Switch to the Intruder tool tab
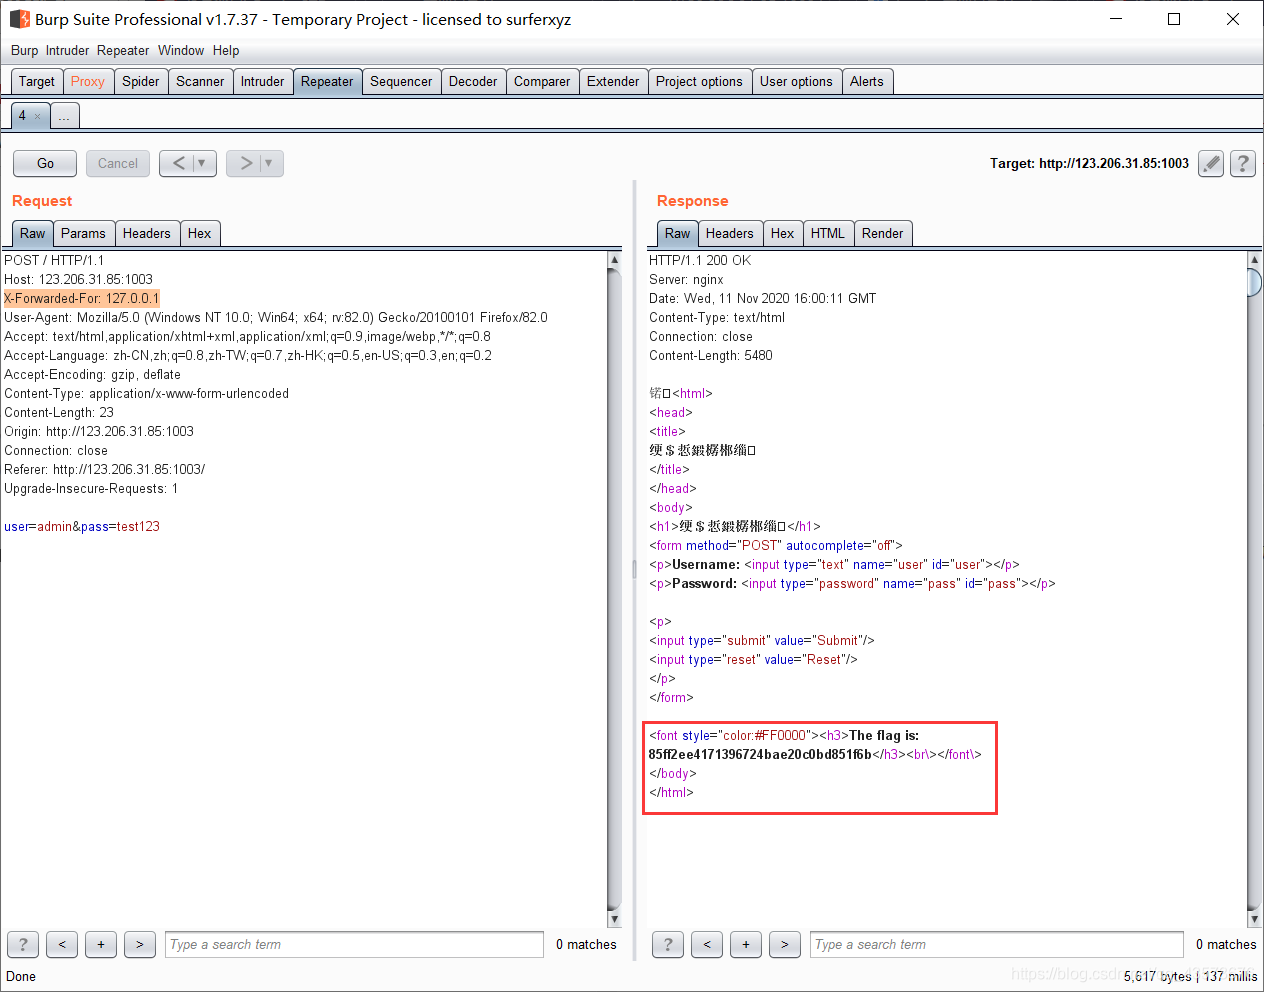Viewport: 1264px width, 992px height. (x=263, y=82)
